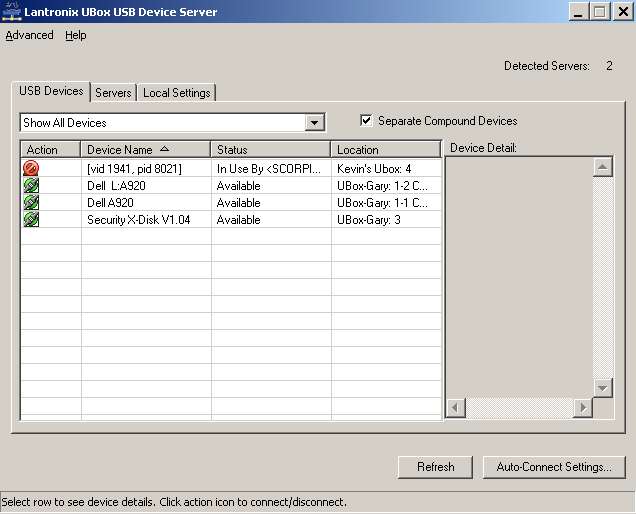Open the Advanced menu
Viewport: 636px width, 514px height.
click(30, 35)
